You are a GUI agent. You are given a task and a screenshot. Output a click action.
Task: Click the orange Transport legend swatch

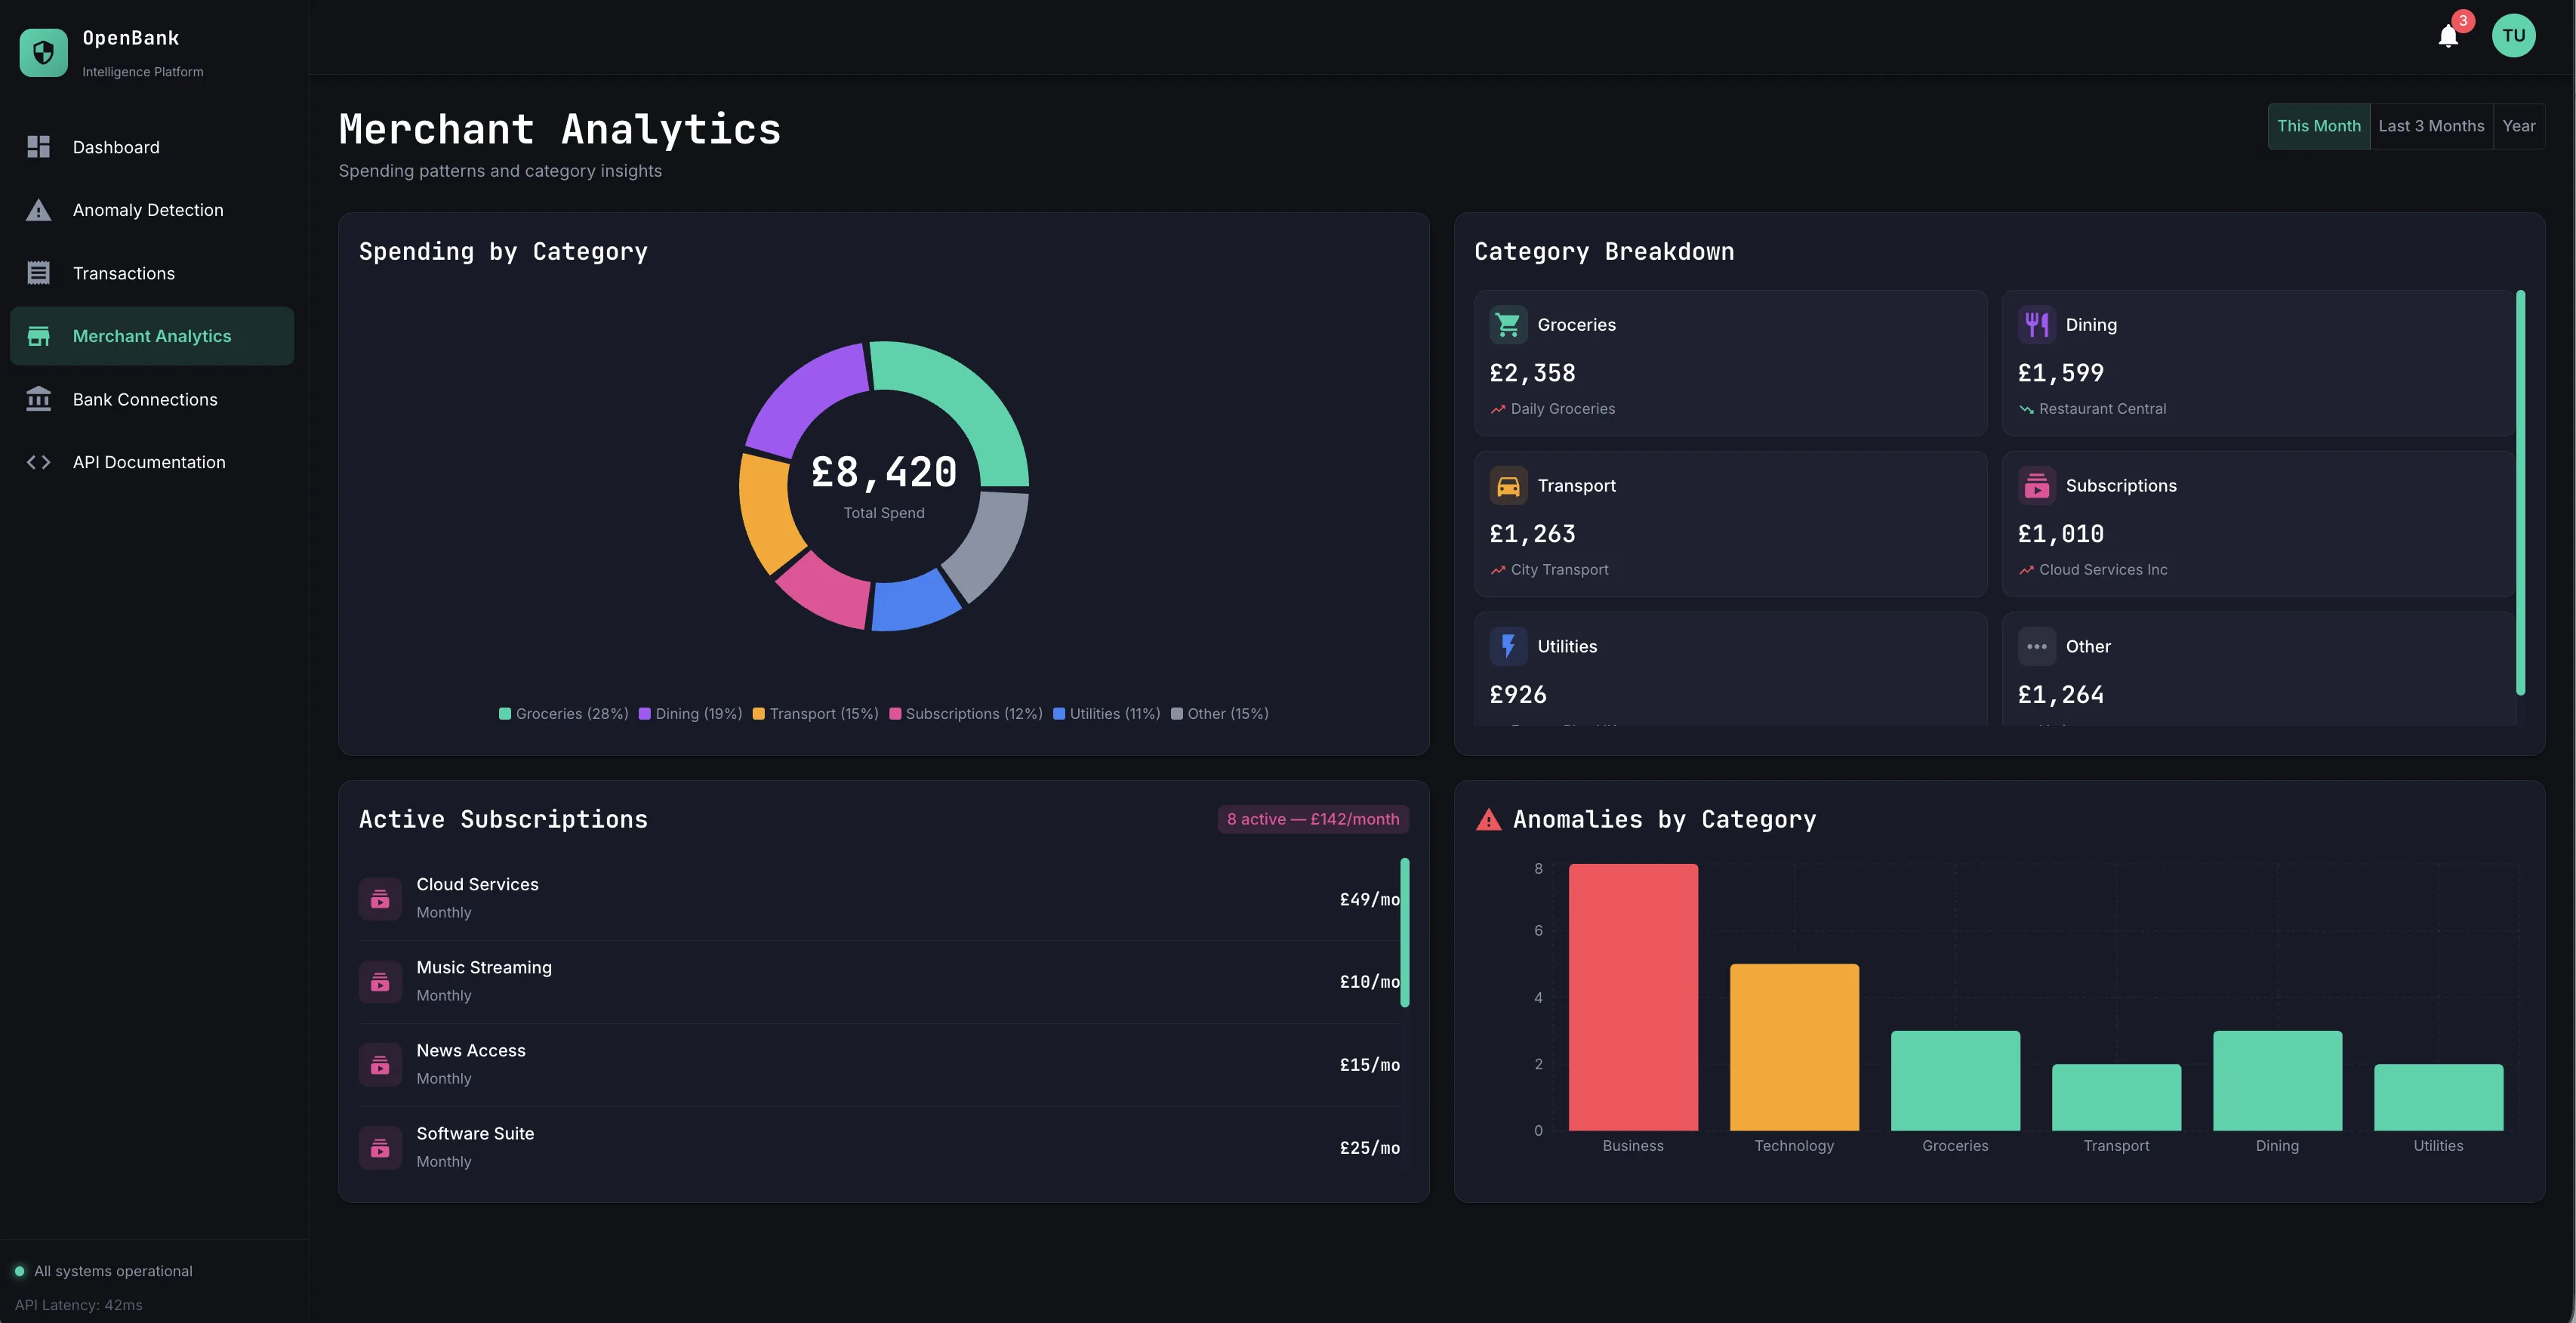click(759, 714)
